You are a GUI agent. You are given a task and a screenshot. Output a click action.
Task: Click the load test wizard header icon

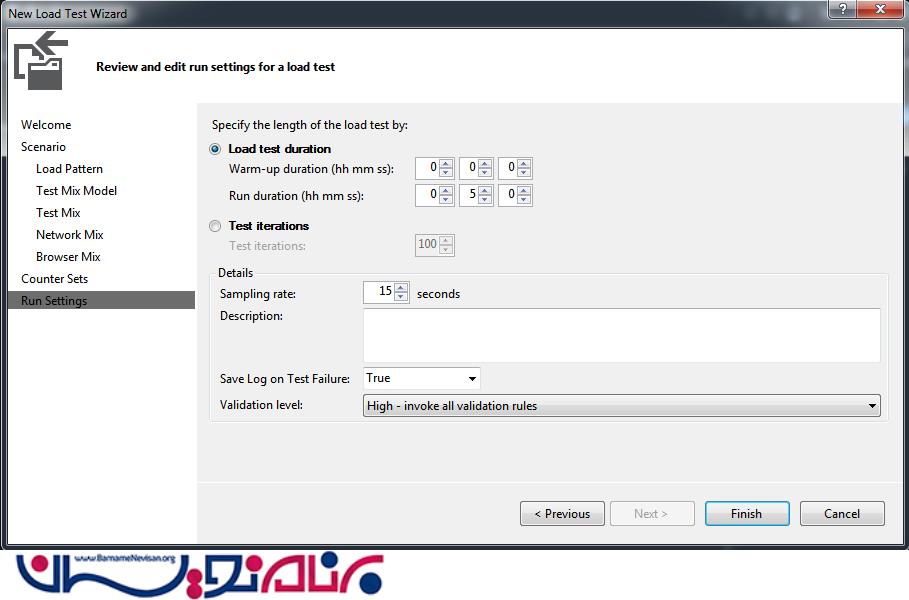(40, 60)
